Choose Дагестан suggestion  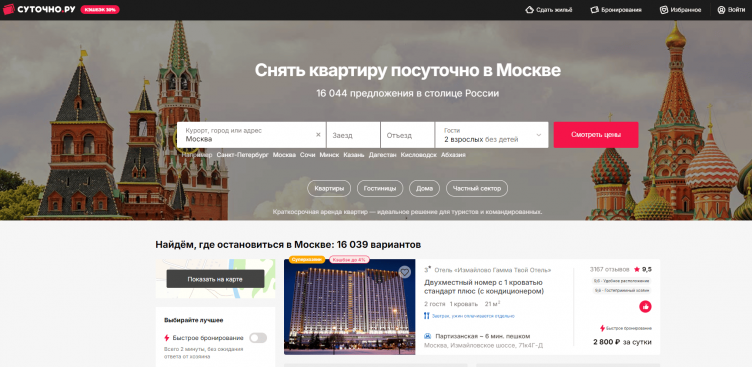382,155
